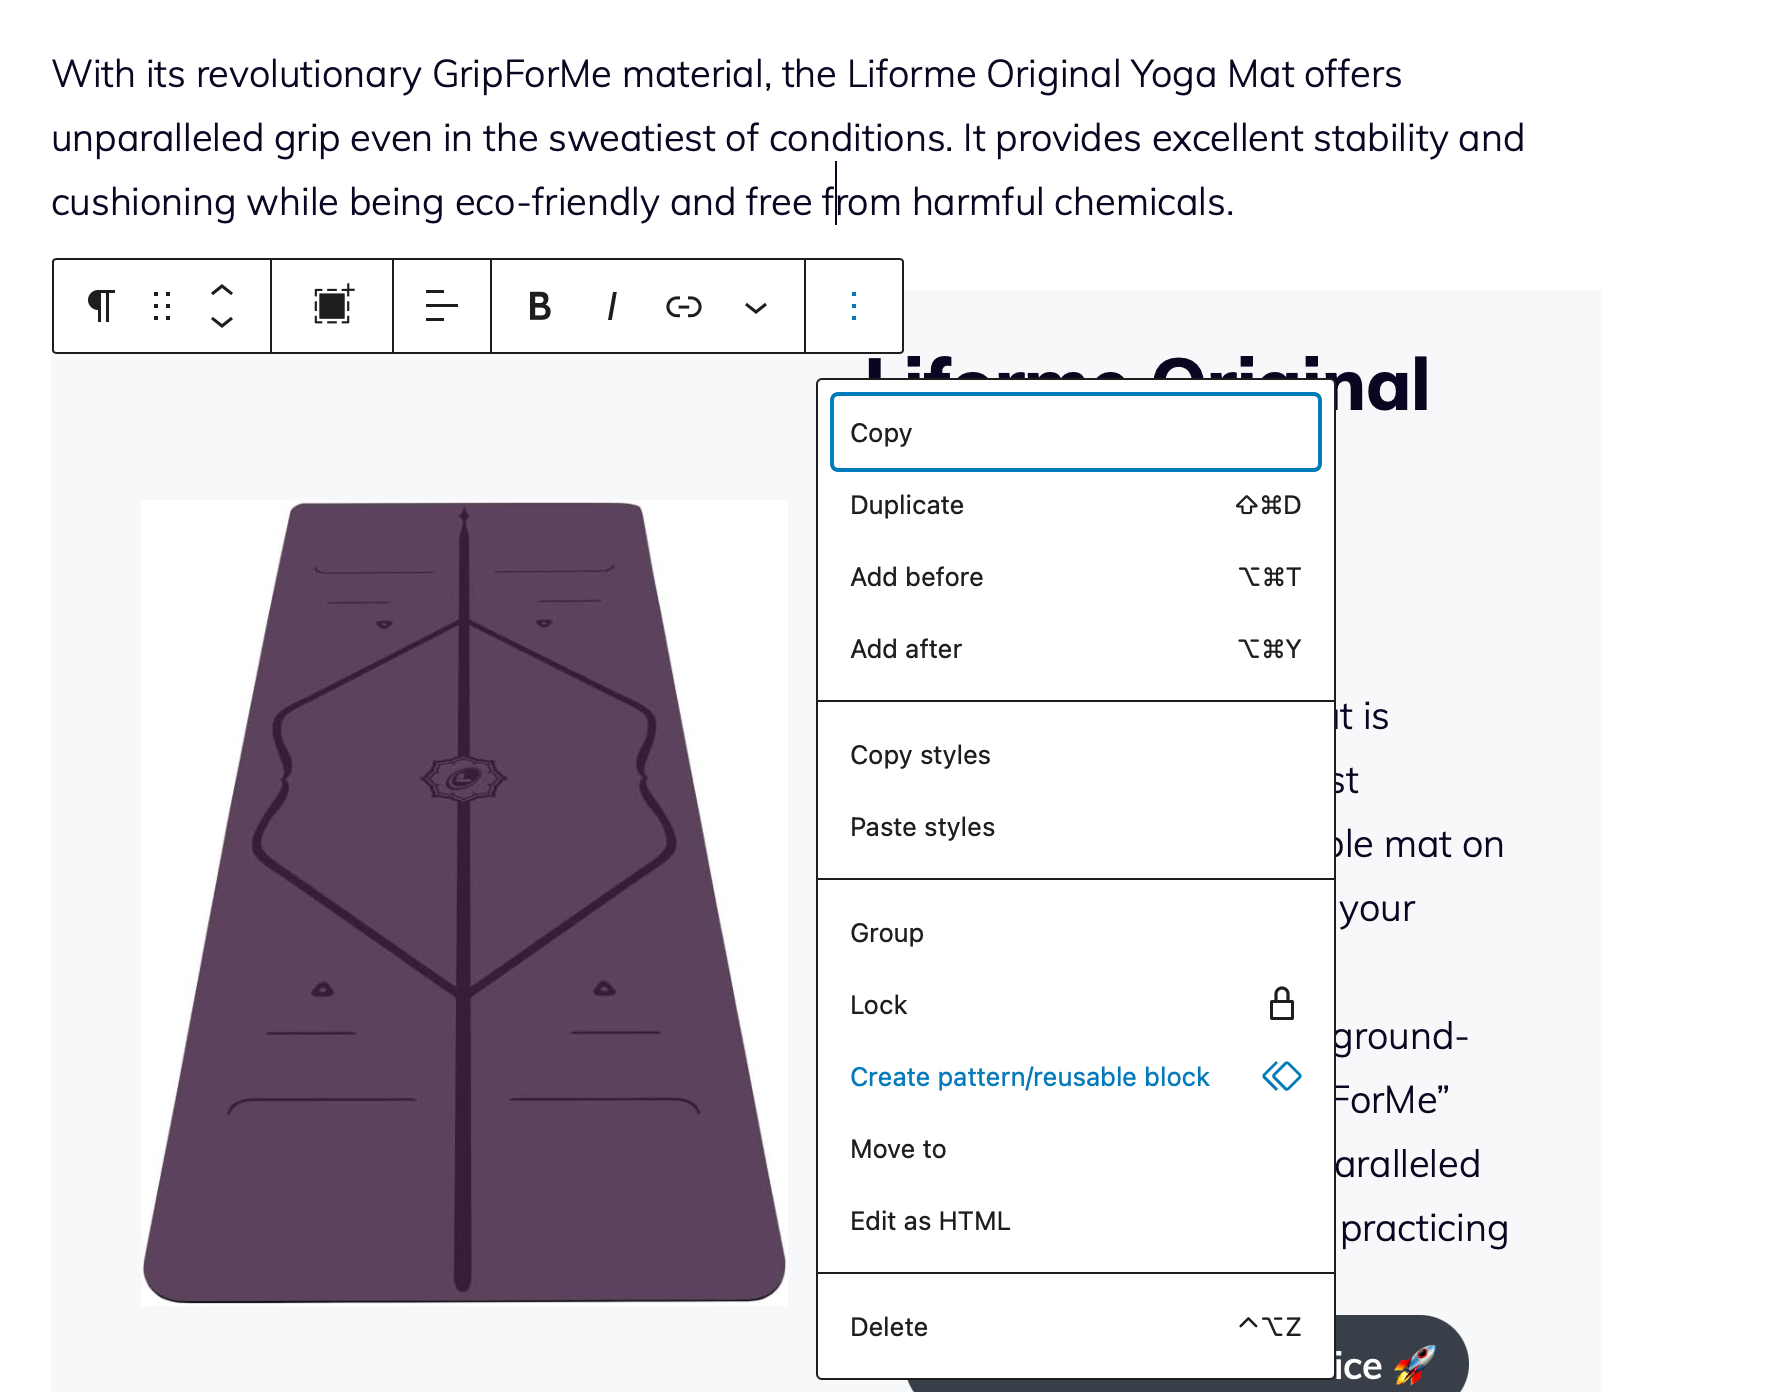
Task: Click the purple yoga mat image
Action: point(464,902)
